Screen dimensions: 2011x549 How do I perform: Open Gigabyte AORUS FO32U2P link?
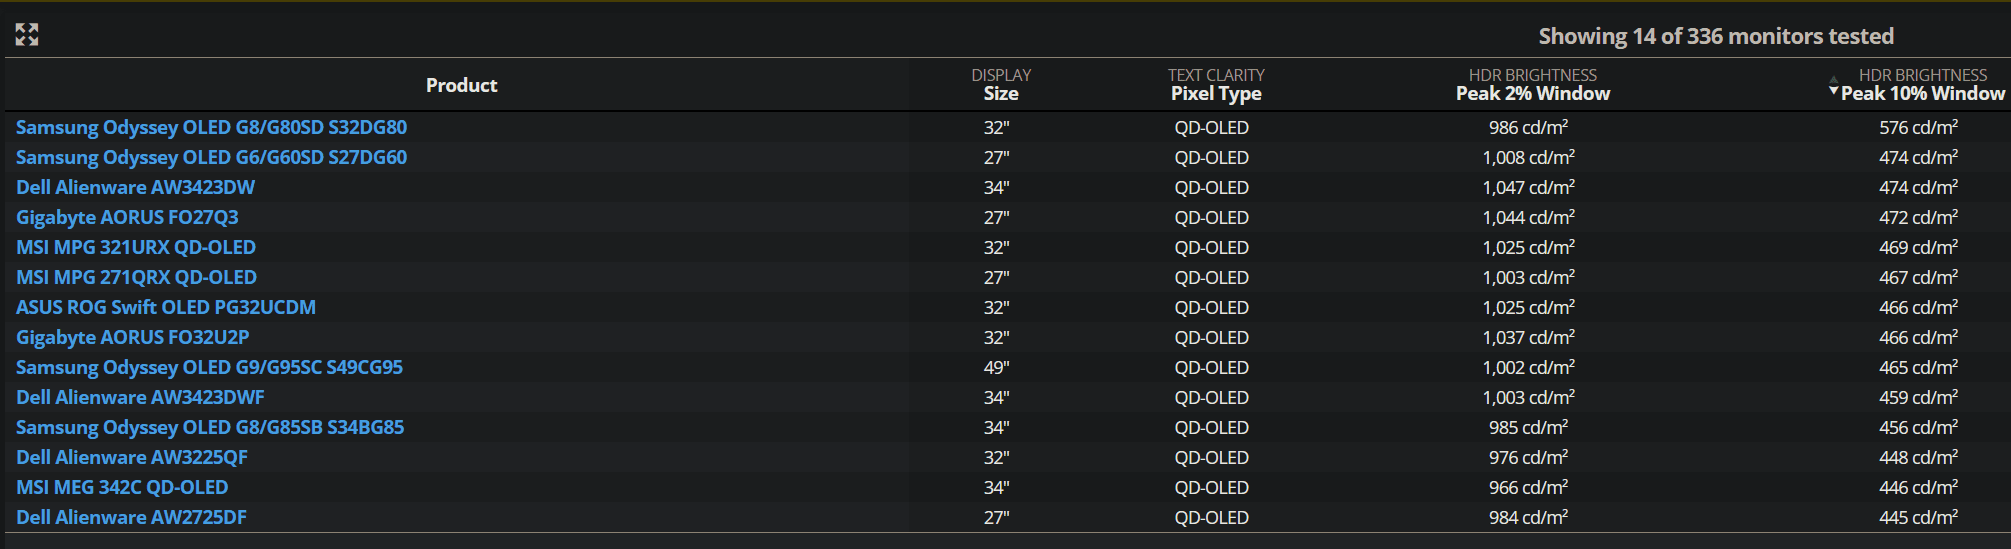pos(133,337)
